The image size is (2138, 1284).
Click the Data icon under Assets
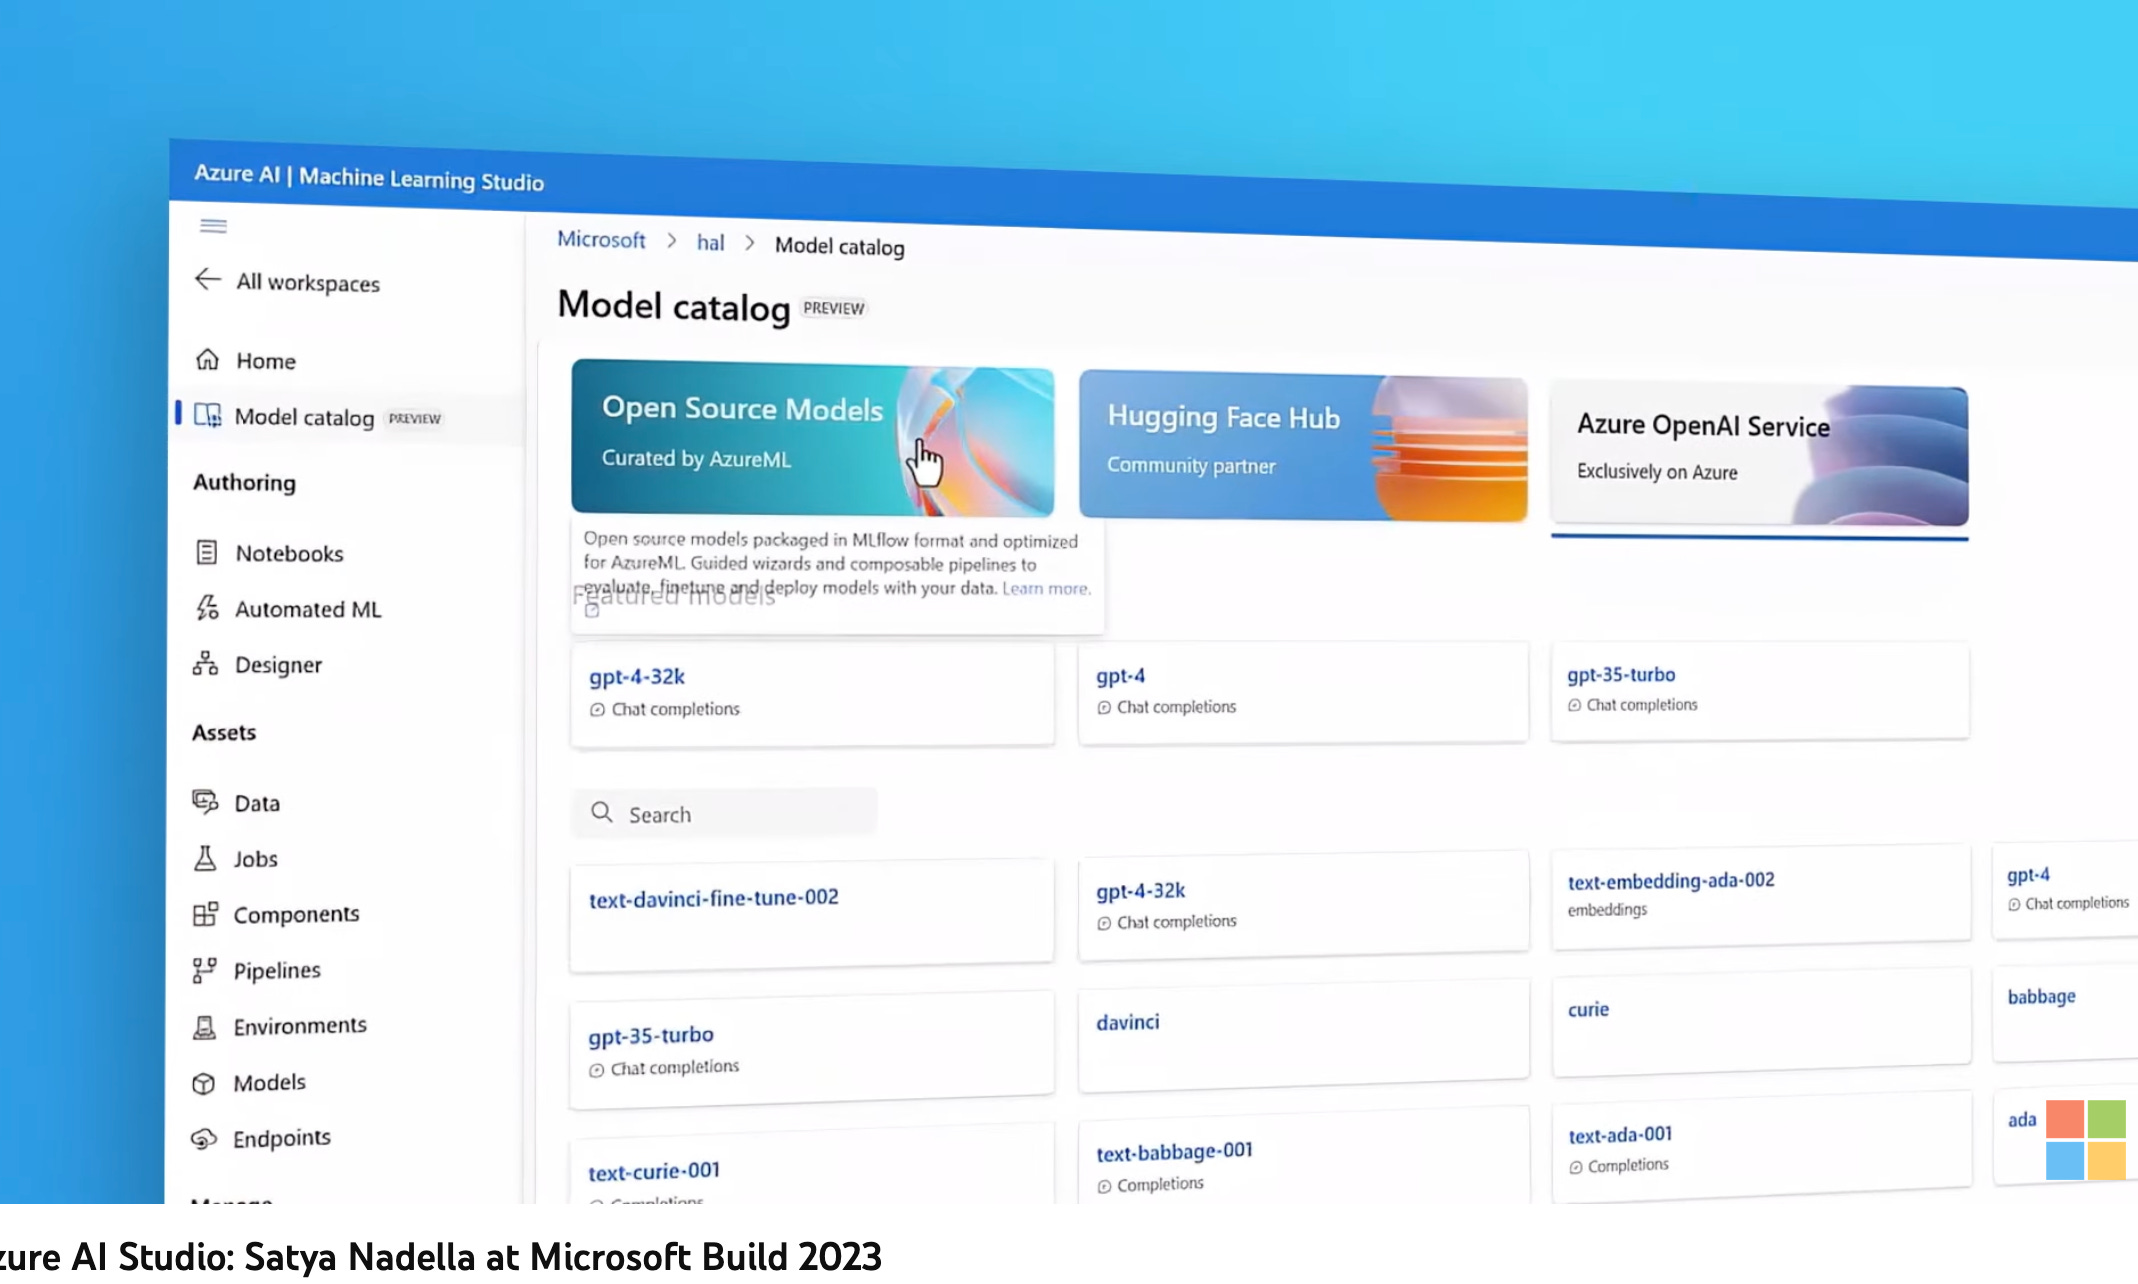pyautogui.click(x=205, y=801)
